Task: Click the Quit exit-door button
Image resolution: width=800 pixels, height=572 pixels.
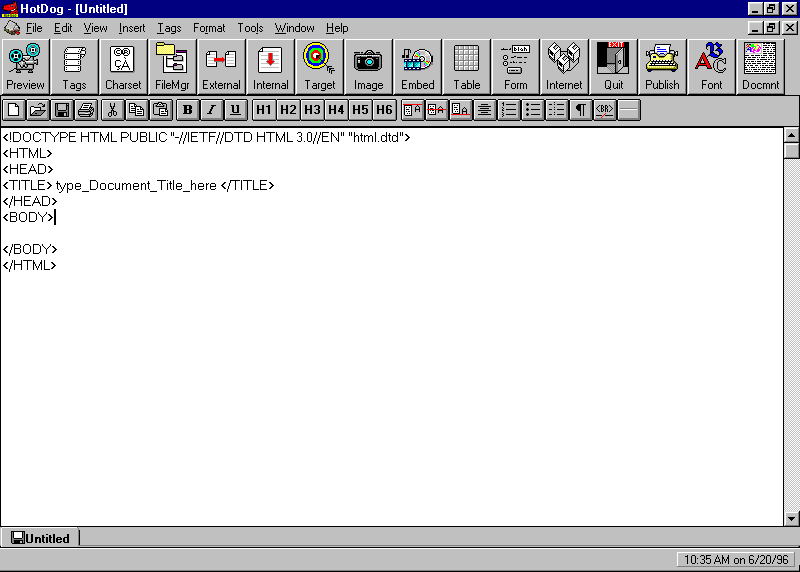Action: tap(613, 67)
